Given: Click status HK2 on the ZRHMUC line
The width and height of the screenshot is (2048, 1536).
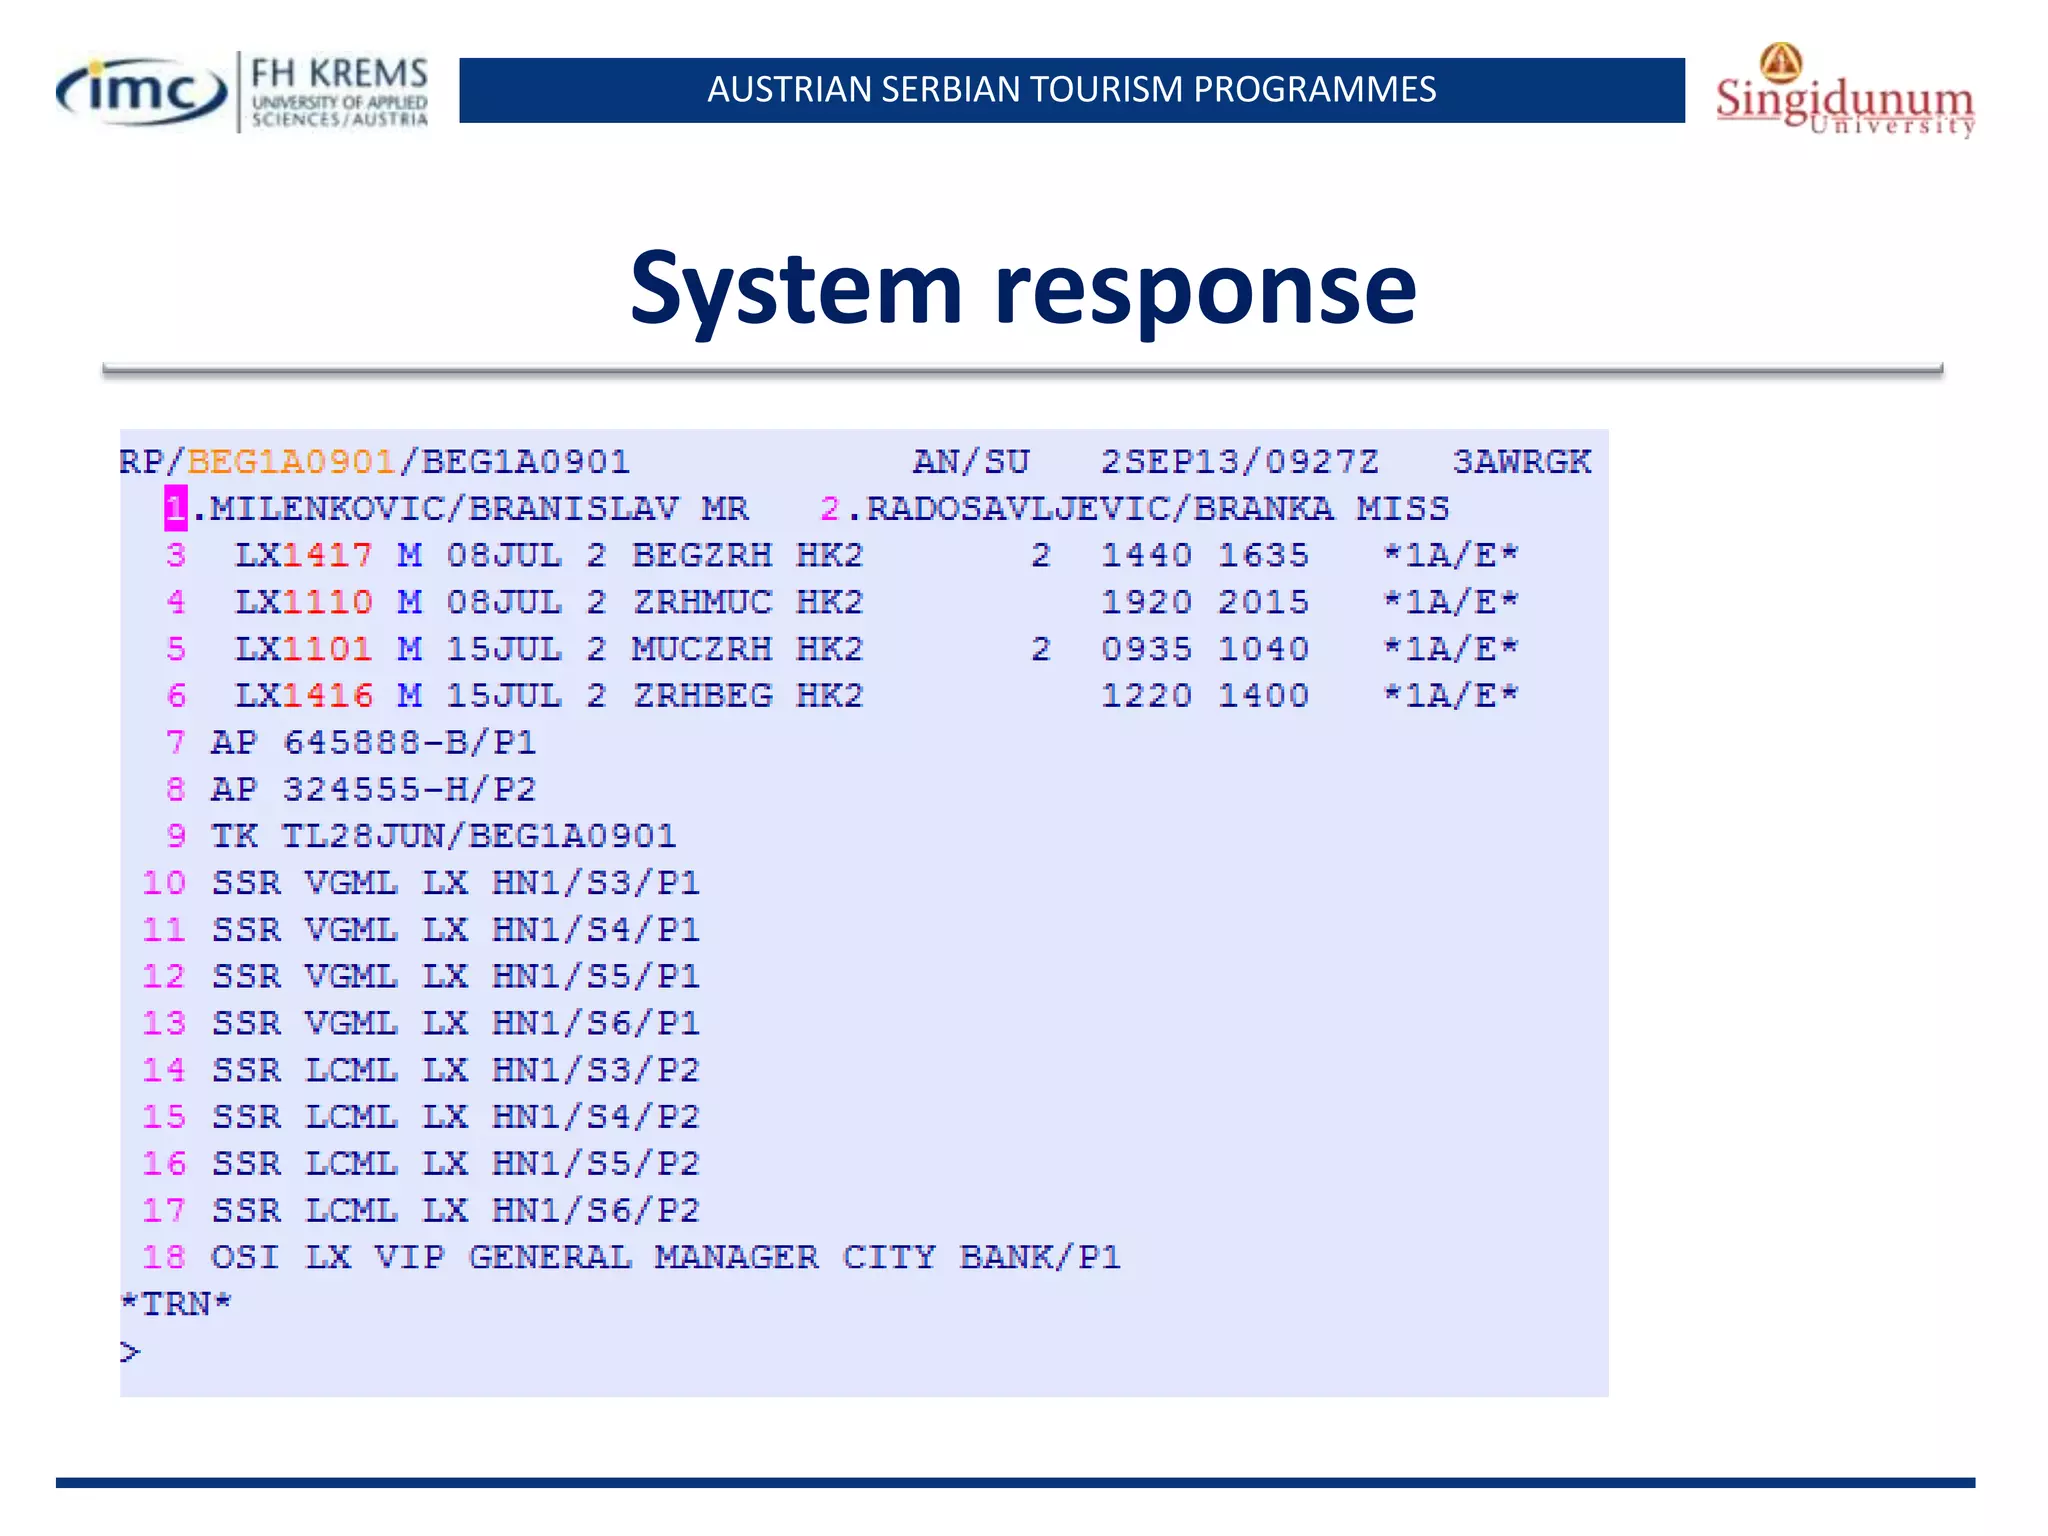Looking at the screenshot, I should pyautogui.click(x=830, y=602).
